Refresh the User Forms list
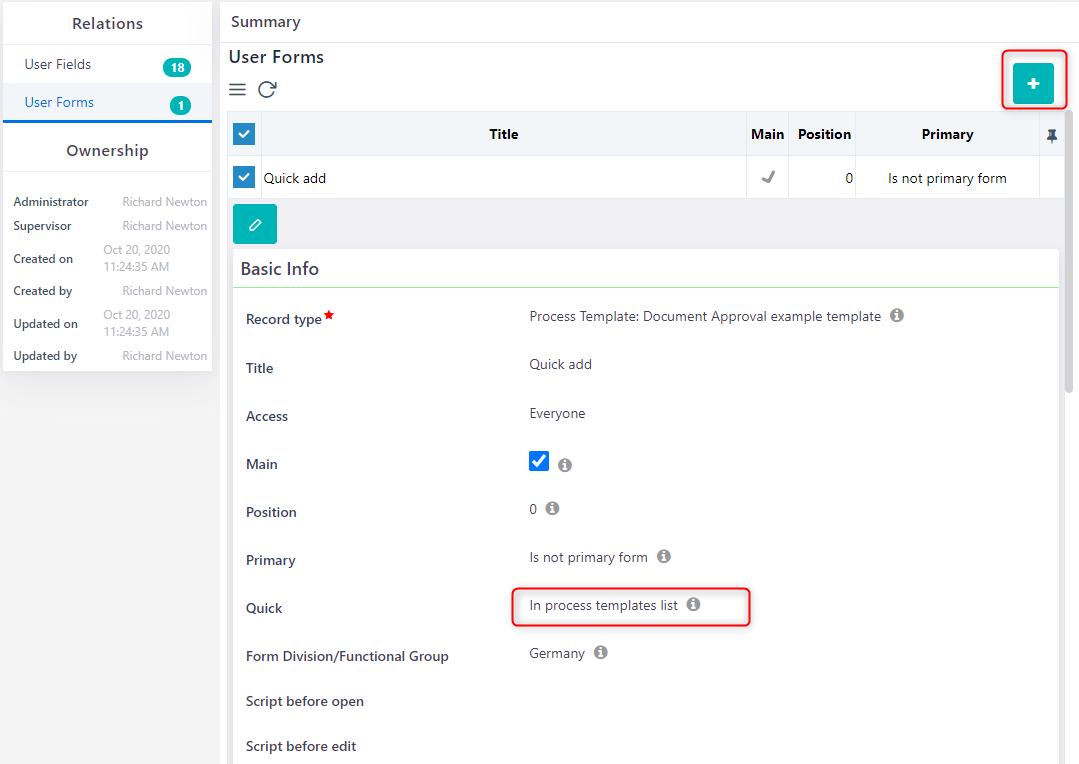 click(267, 90)
